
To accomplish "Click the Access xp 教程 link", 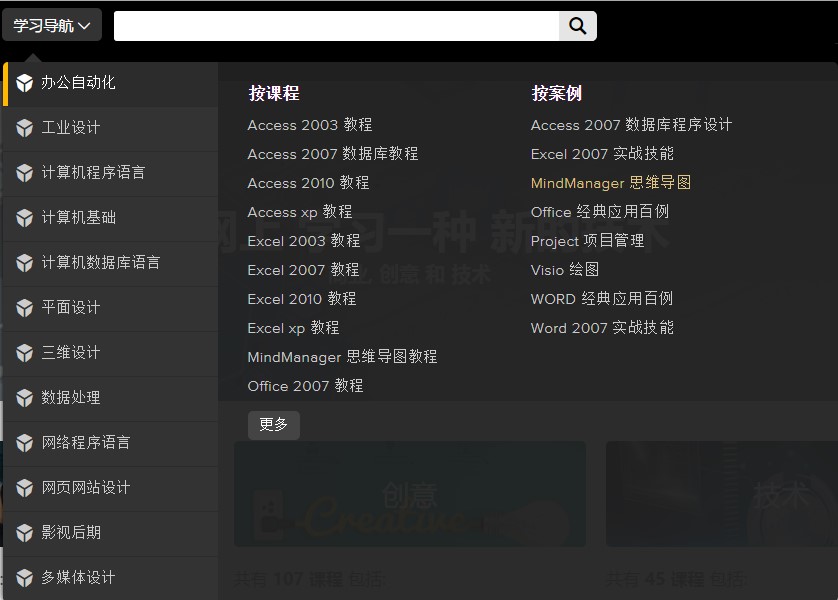I will 300,212.
